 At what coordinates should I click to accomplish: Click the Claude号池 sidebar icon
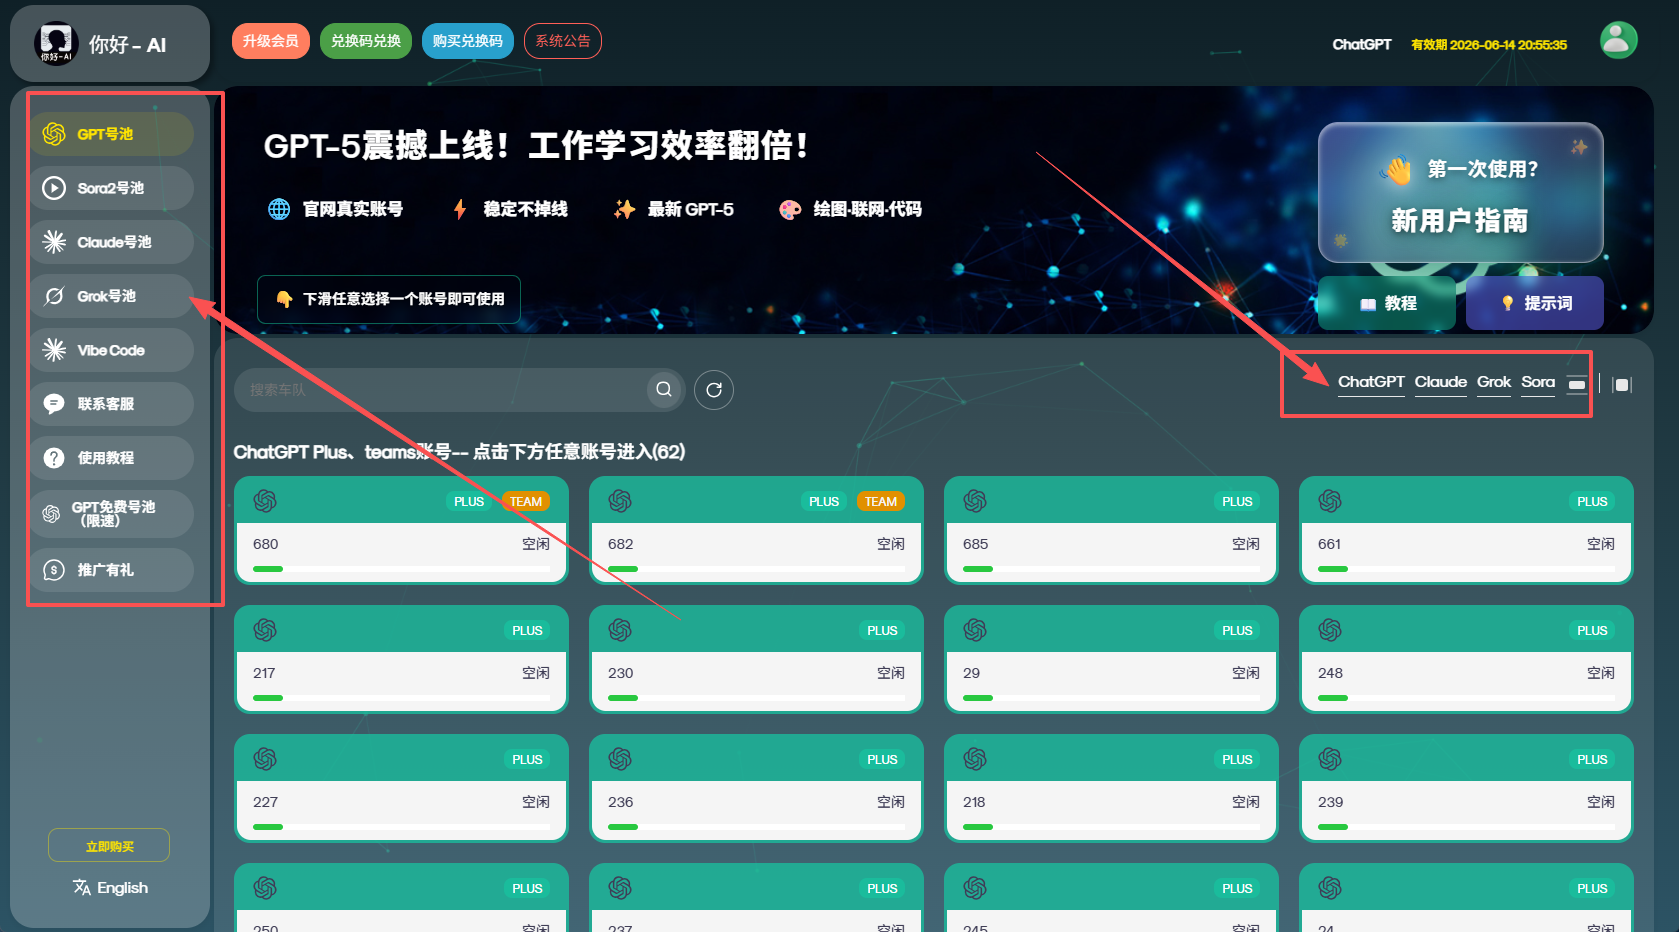[53, 241]
